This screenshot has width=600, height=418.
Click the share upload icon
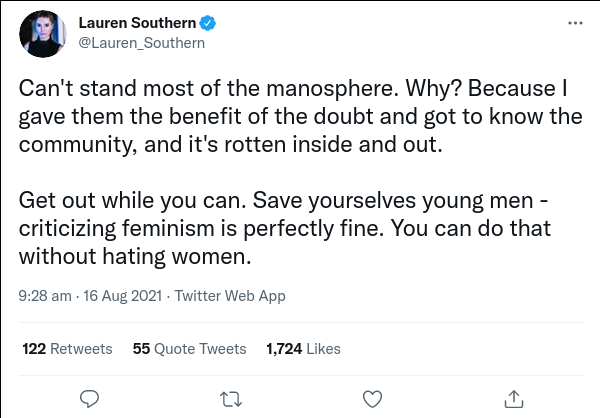(x=513, y=397)
